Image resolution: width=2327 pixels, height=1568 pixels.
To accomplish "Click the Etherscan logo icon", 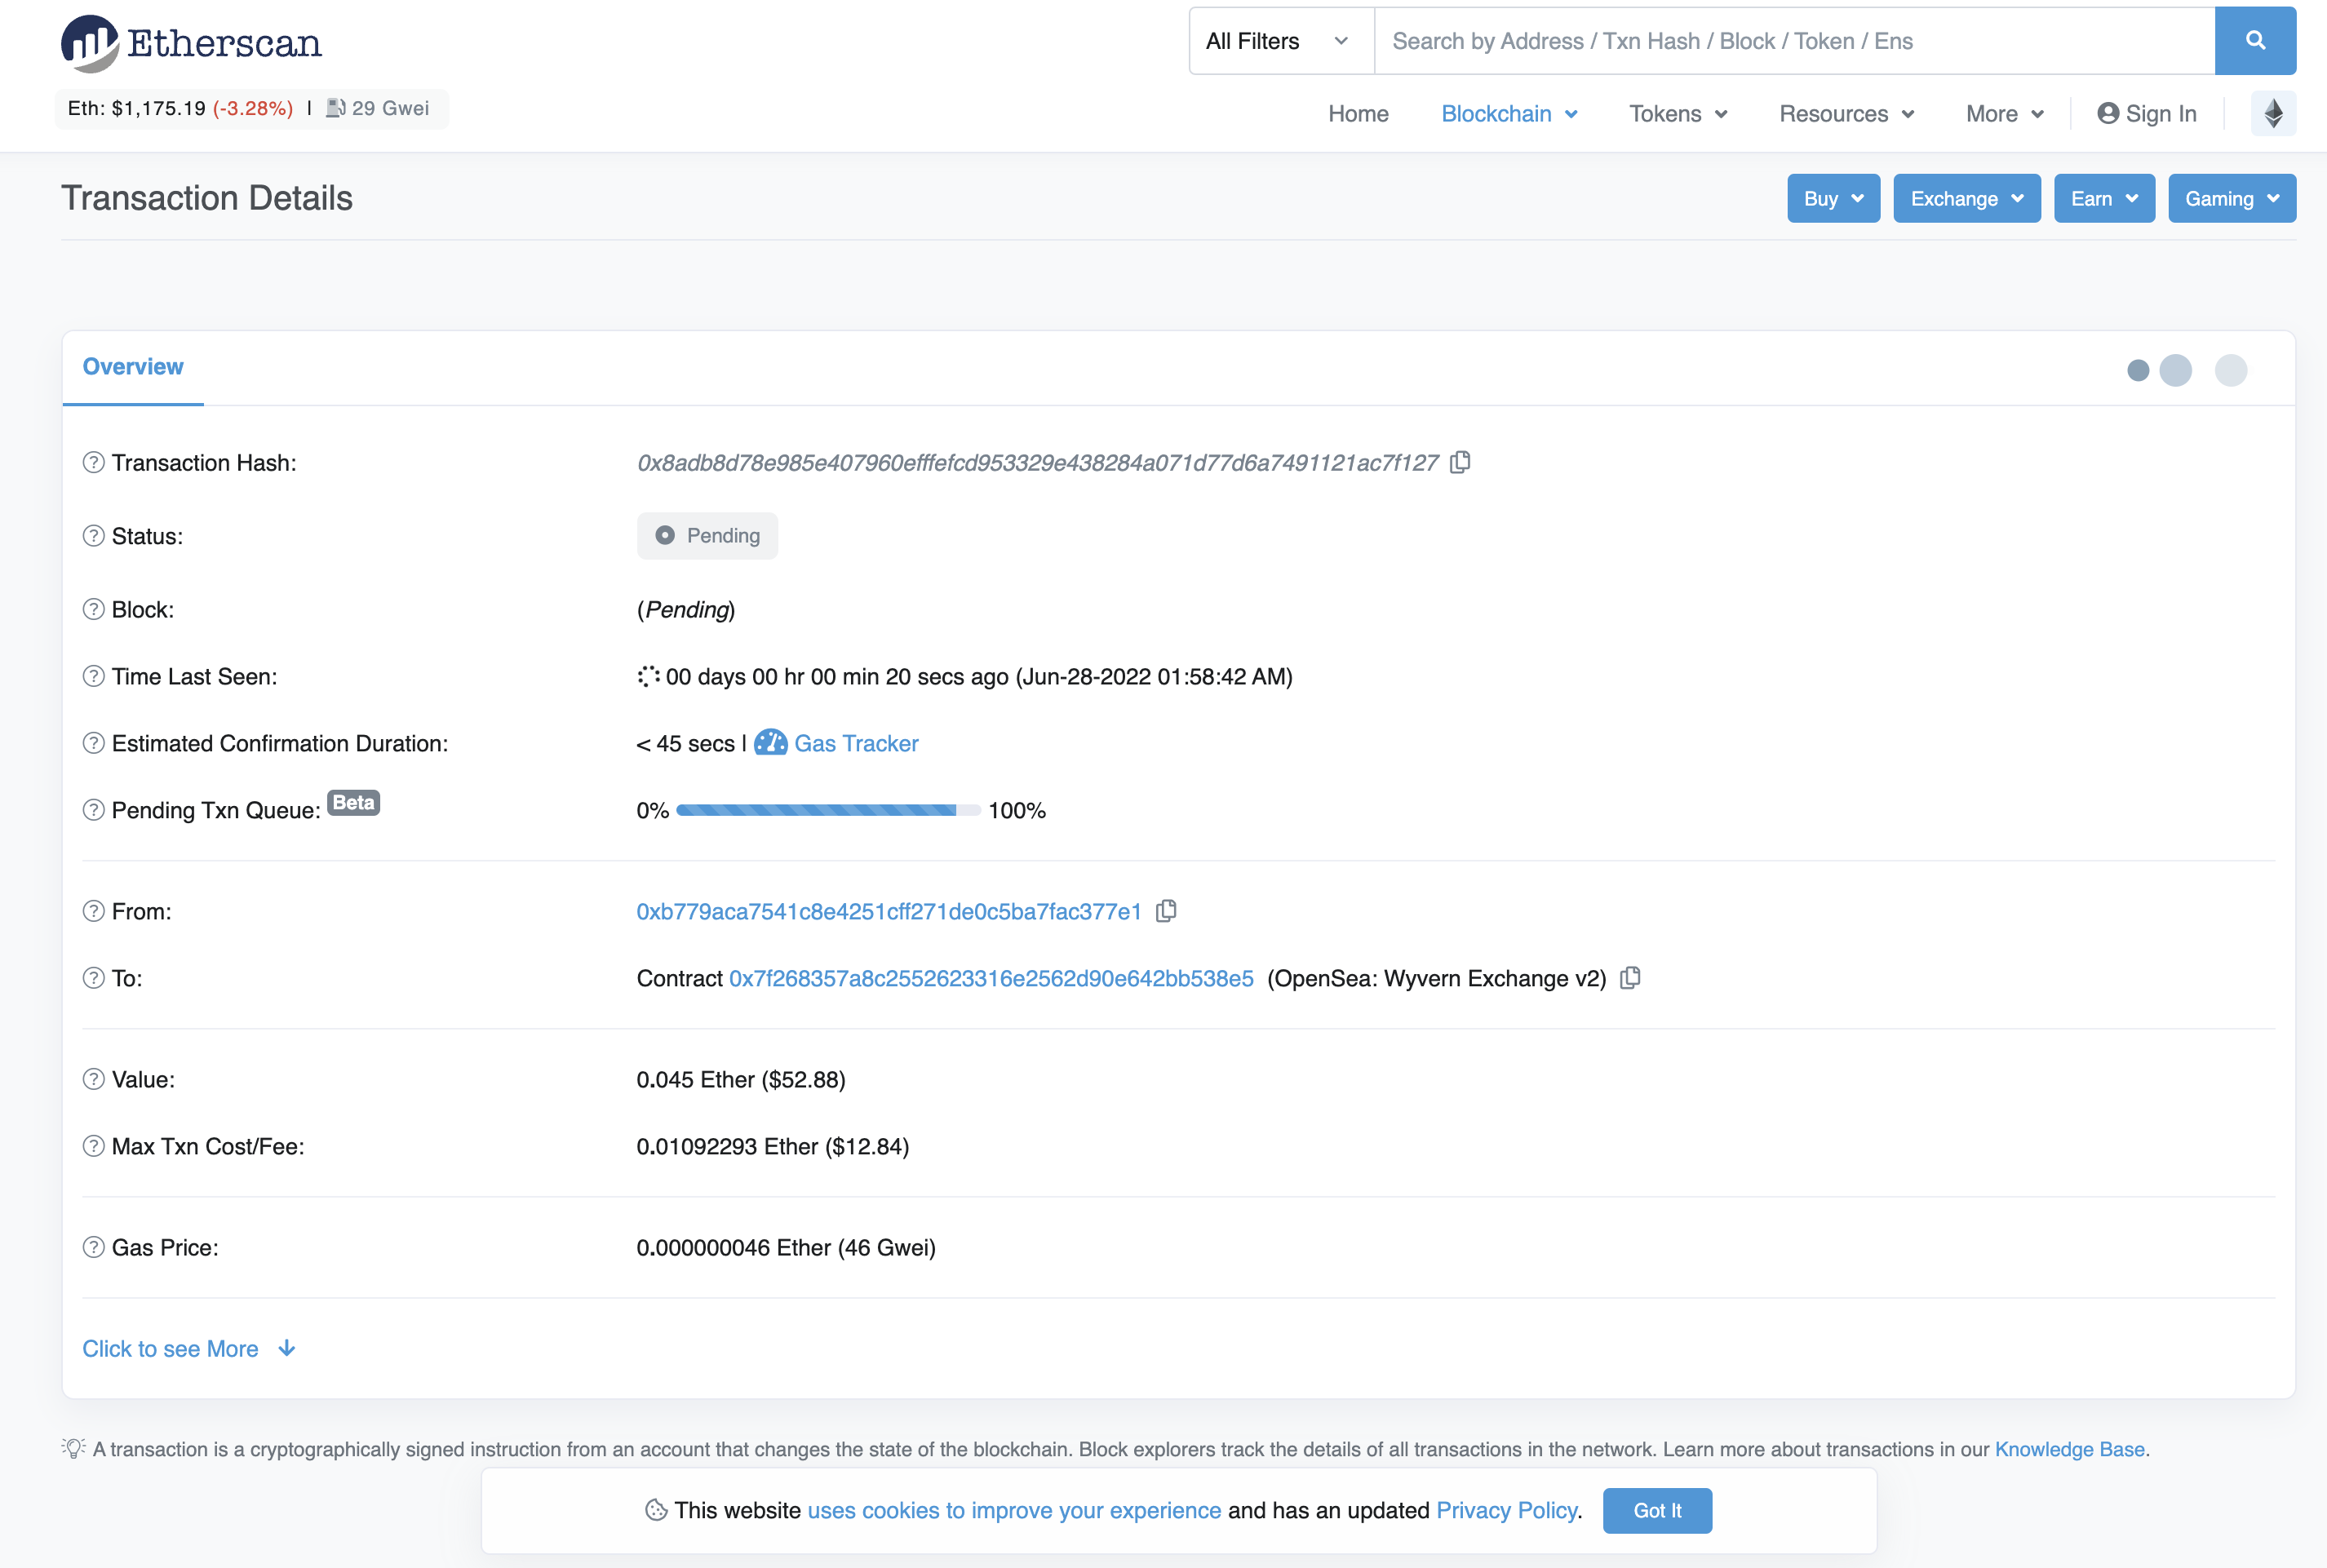I will click(x=90, y=43).
